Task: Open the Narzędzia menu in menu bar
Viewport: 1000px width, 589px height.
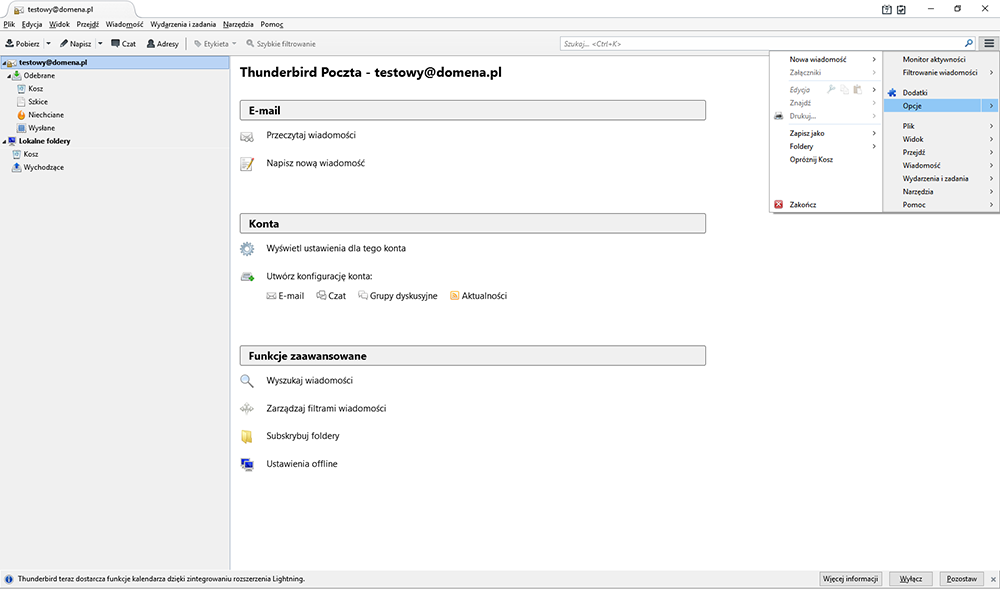Action: (238, 23)
